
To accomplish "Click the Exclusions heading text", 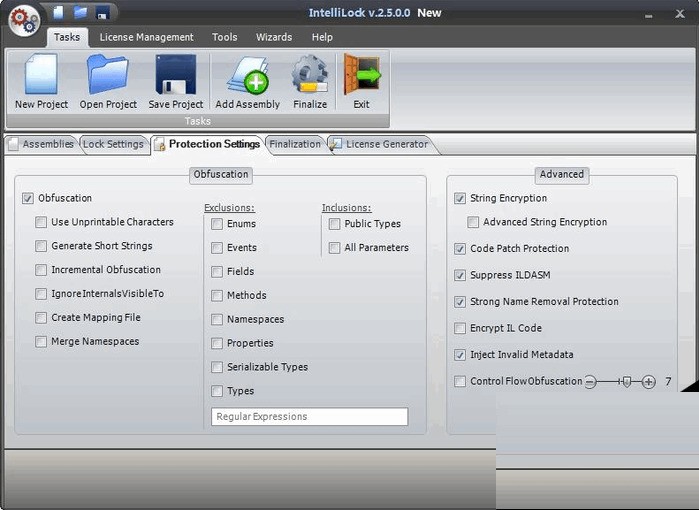I will (229, 208).
